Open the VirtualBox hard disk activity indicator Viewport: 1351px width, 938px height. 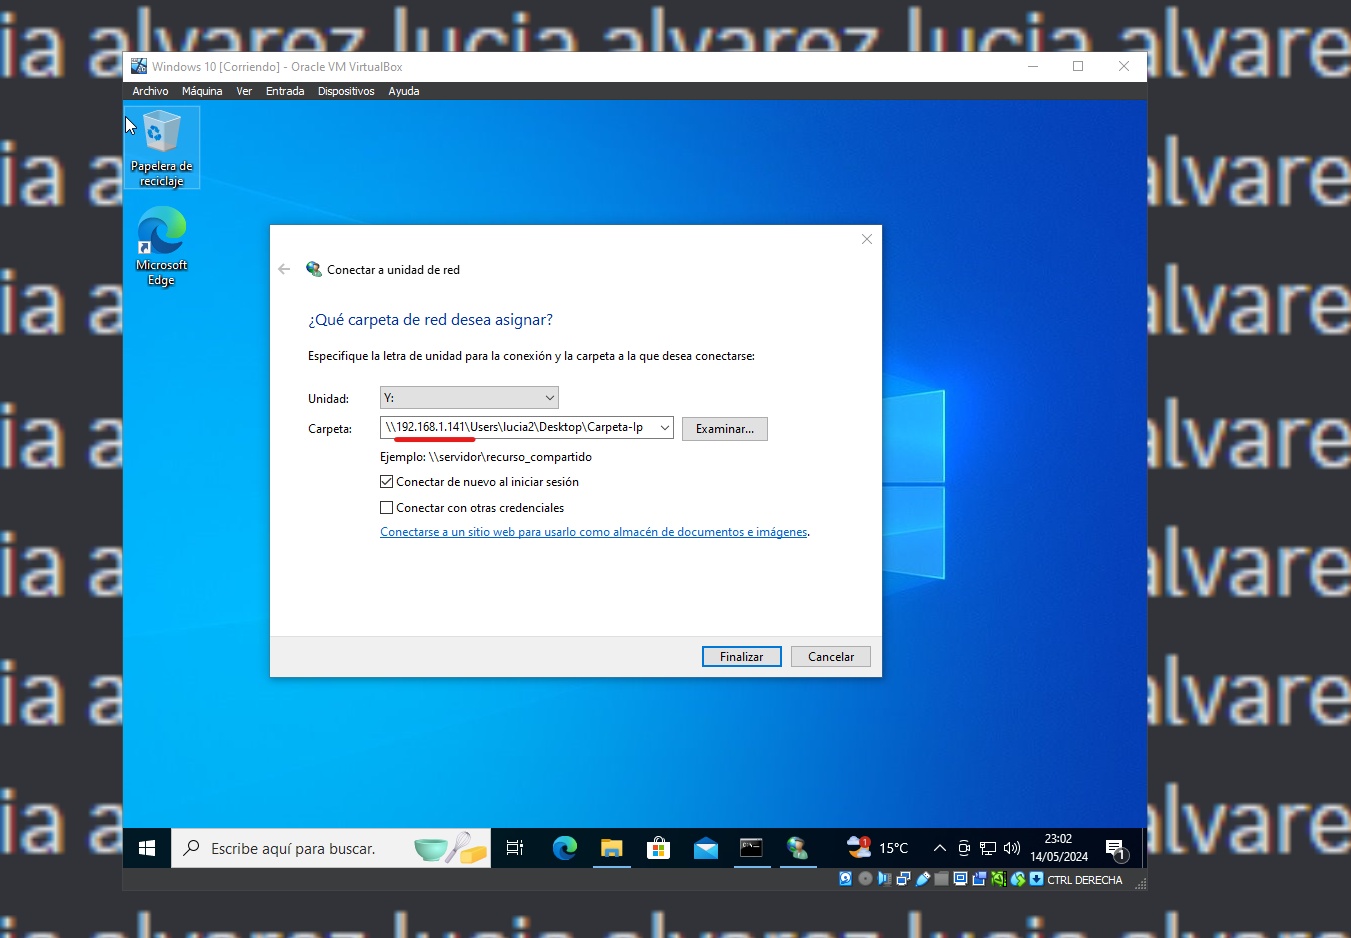(x=843, y=879)
